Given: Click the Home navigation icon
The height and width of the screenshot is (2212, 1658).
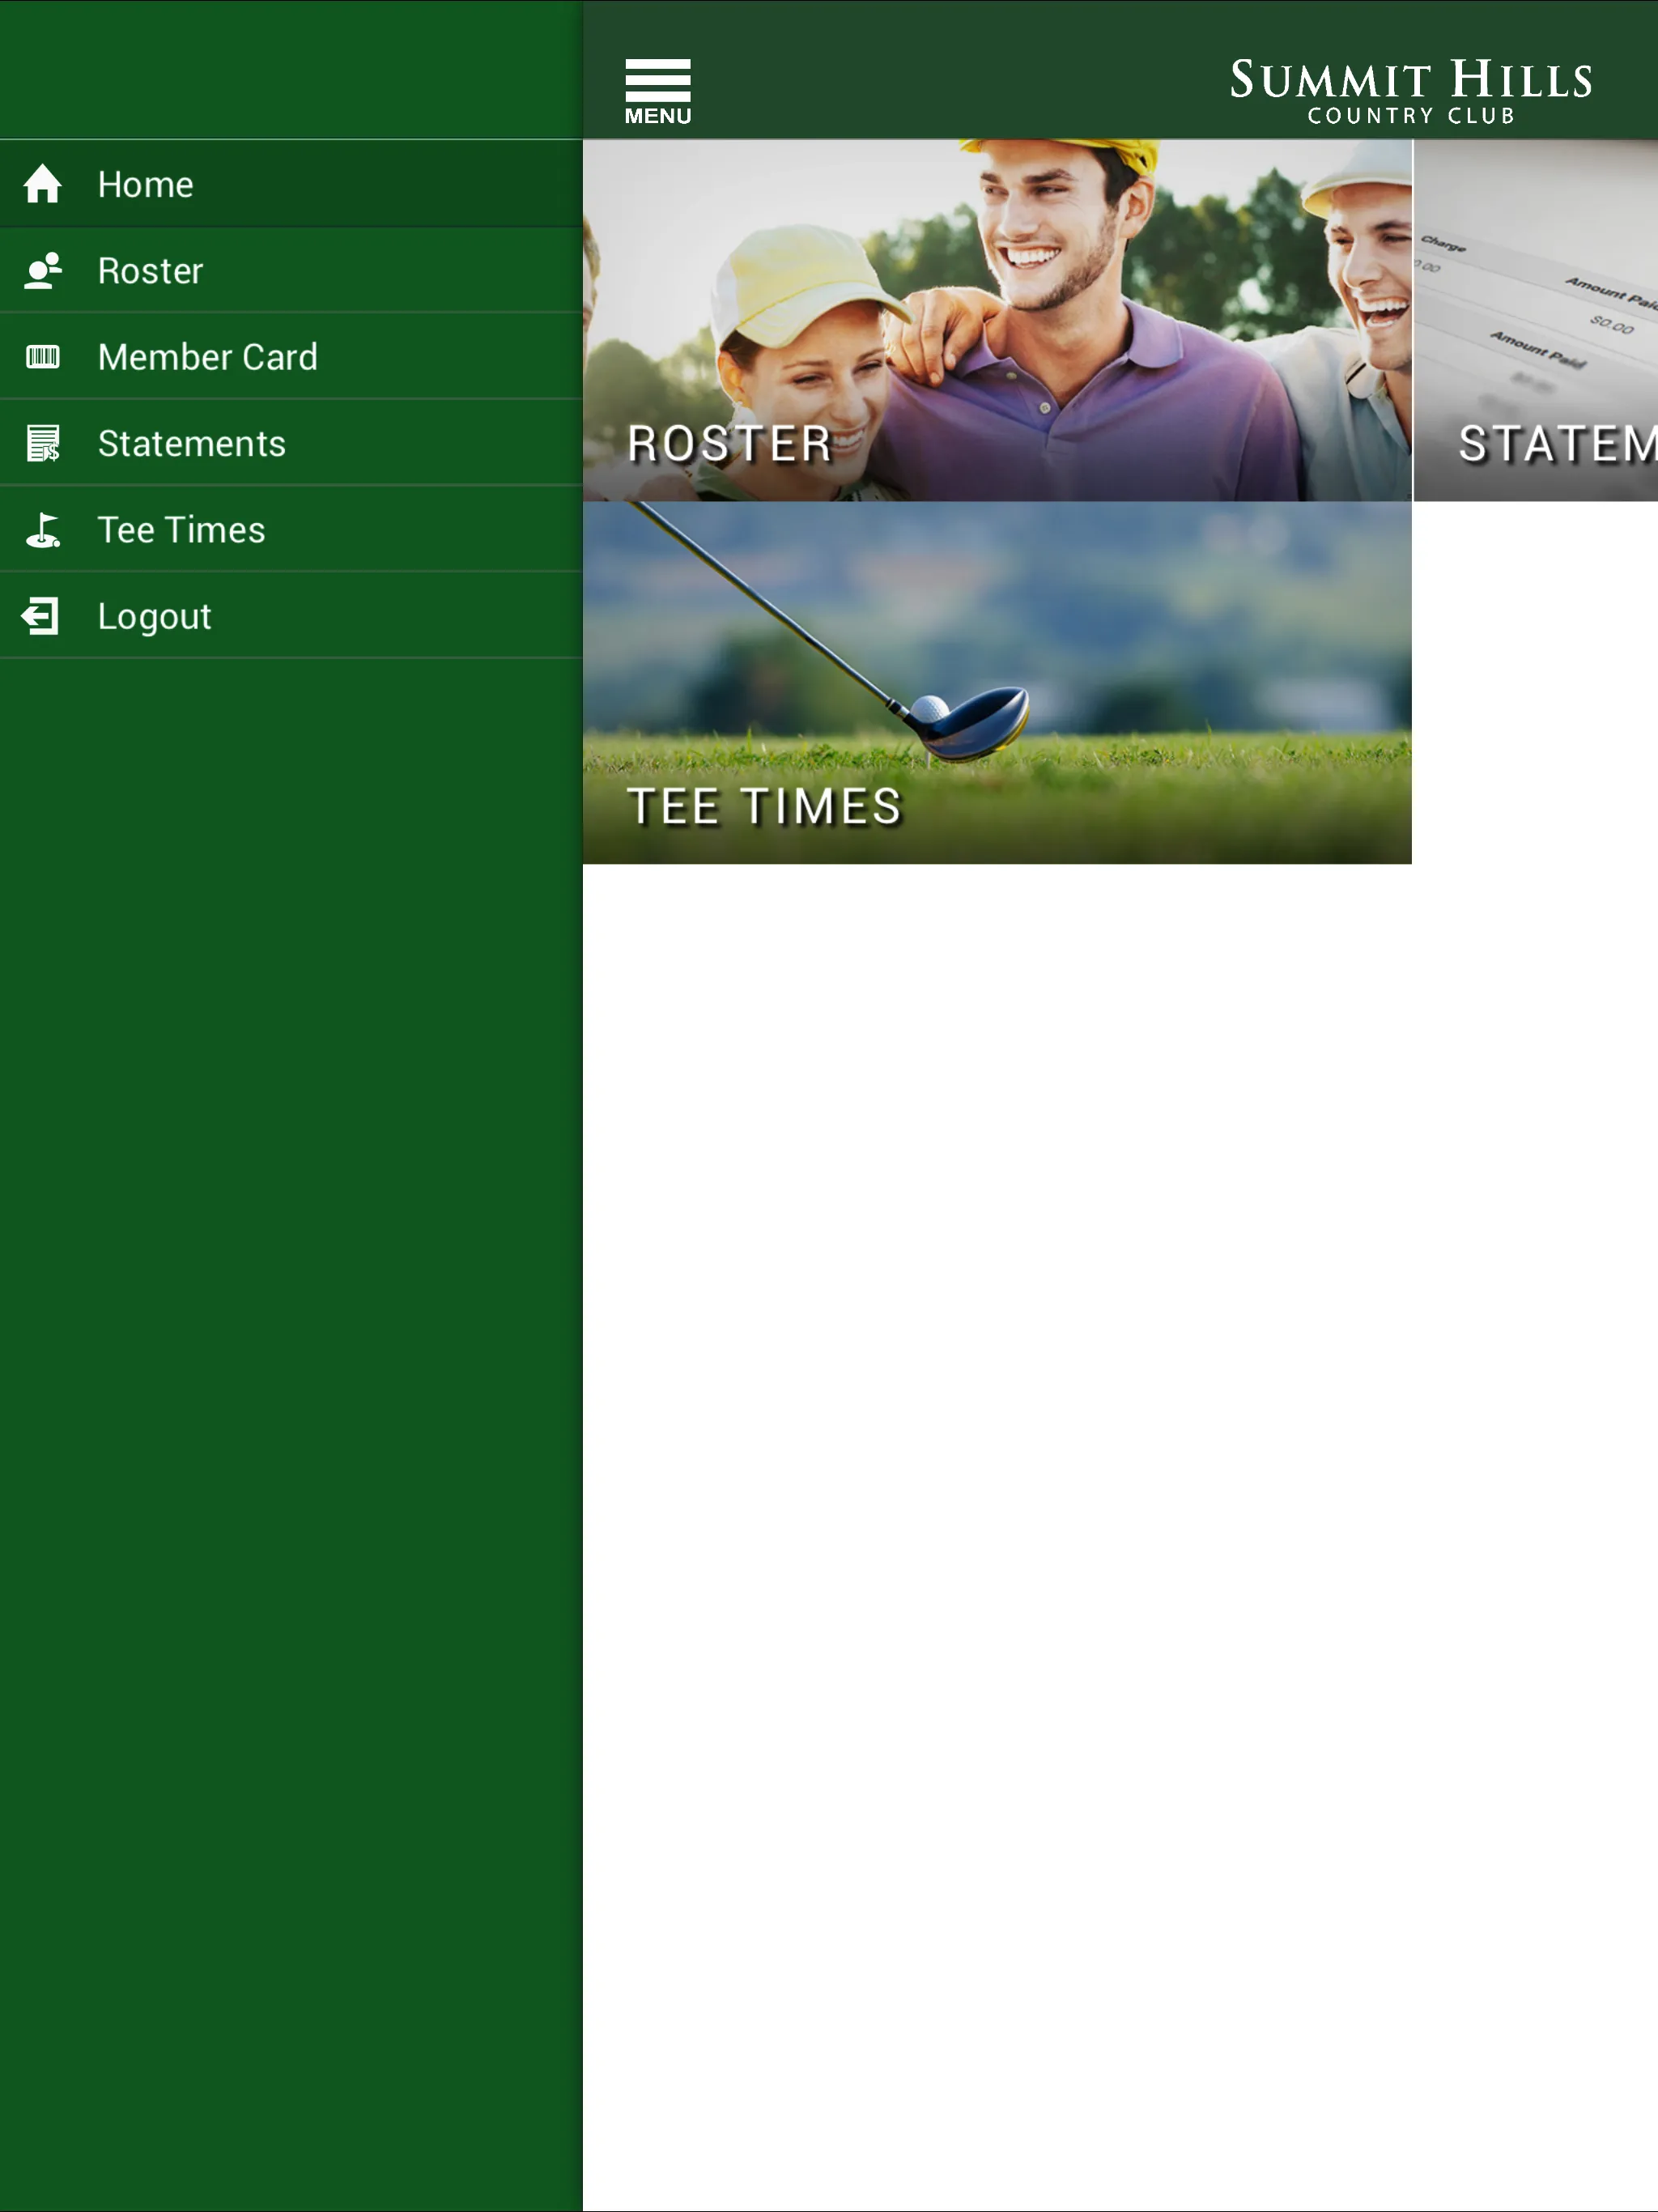Looking at the screenshot, I should (44, 183).
